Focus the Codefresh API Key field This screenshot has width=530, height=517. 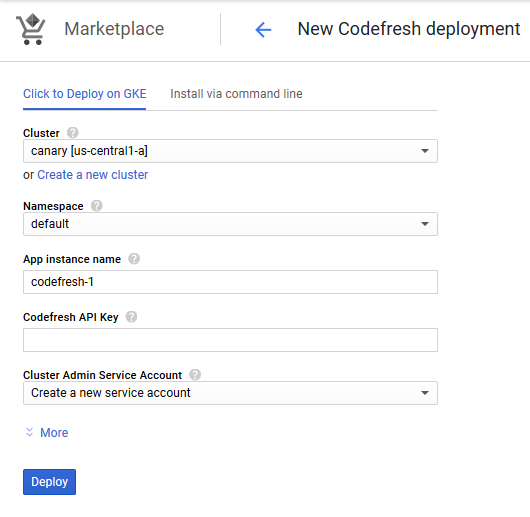(230, 340)
